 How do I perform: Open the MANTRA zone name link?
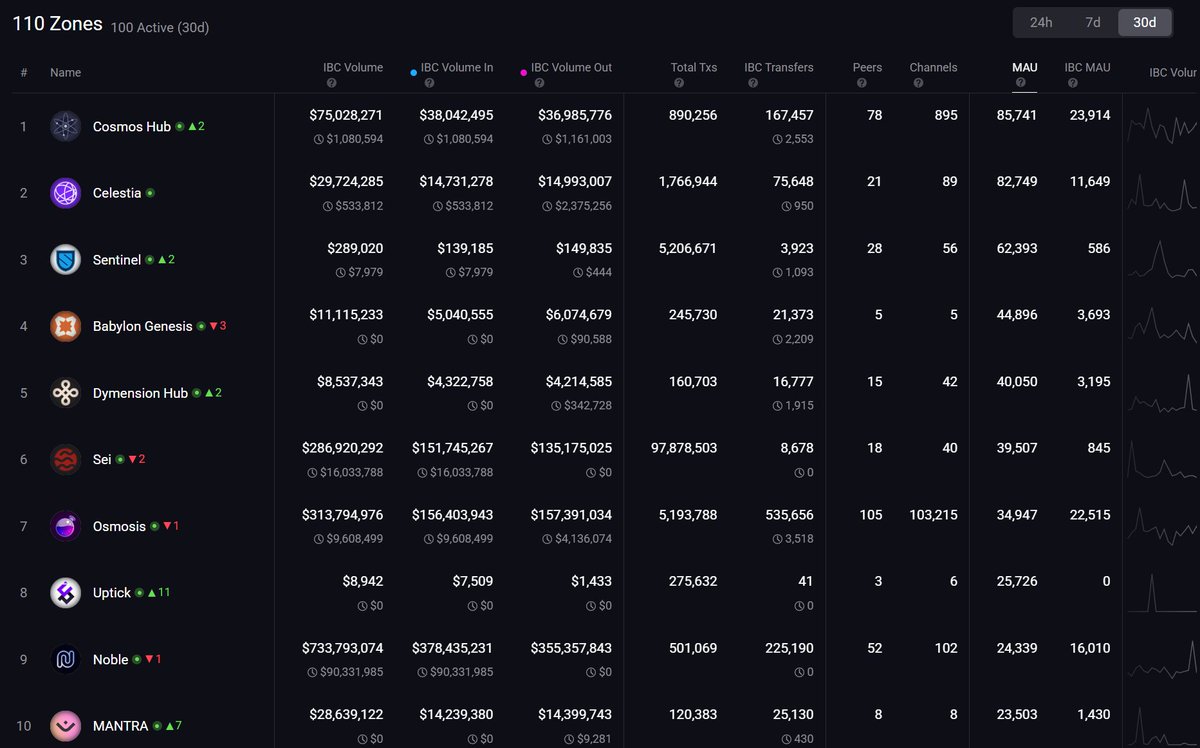121,726
